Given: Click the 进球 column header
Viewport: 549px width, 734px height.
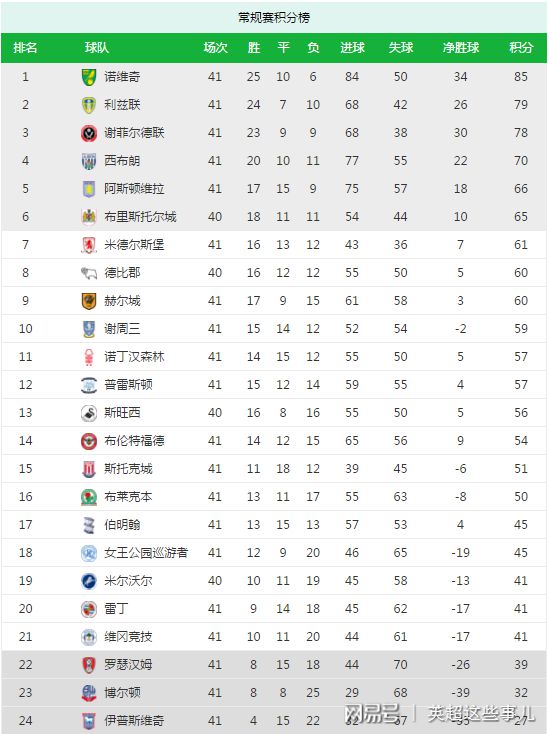Looking at the screenshot, I should (352, 48).
